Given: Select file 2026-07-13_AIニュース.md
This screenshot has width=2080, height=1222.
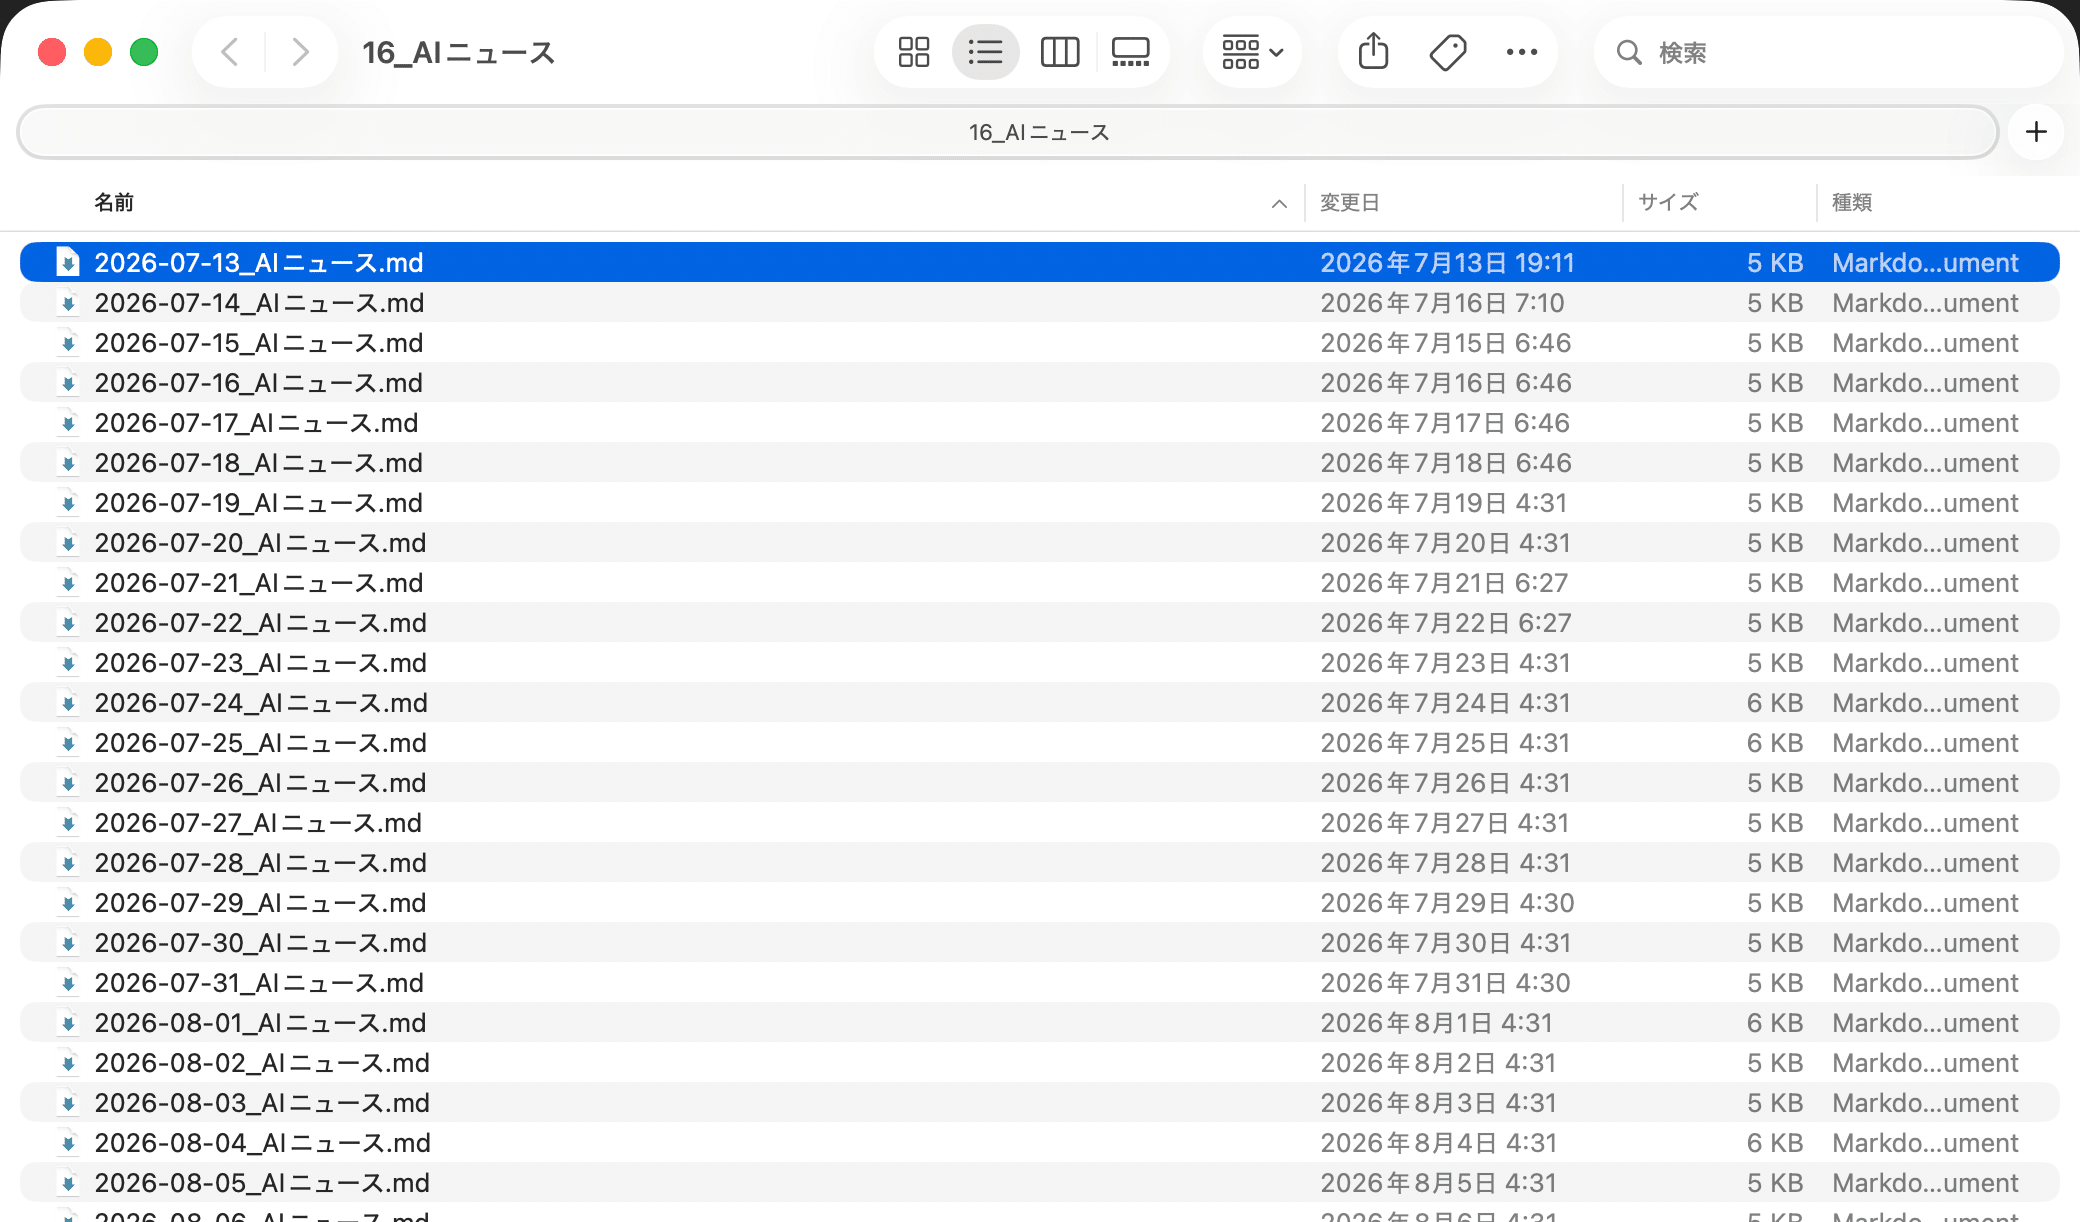Looking at the screenshot, I should [x=1040, y=263].
